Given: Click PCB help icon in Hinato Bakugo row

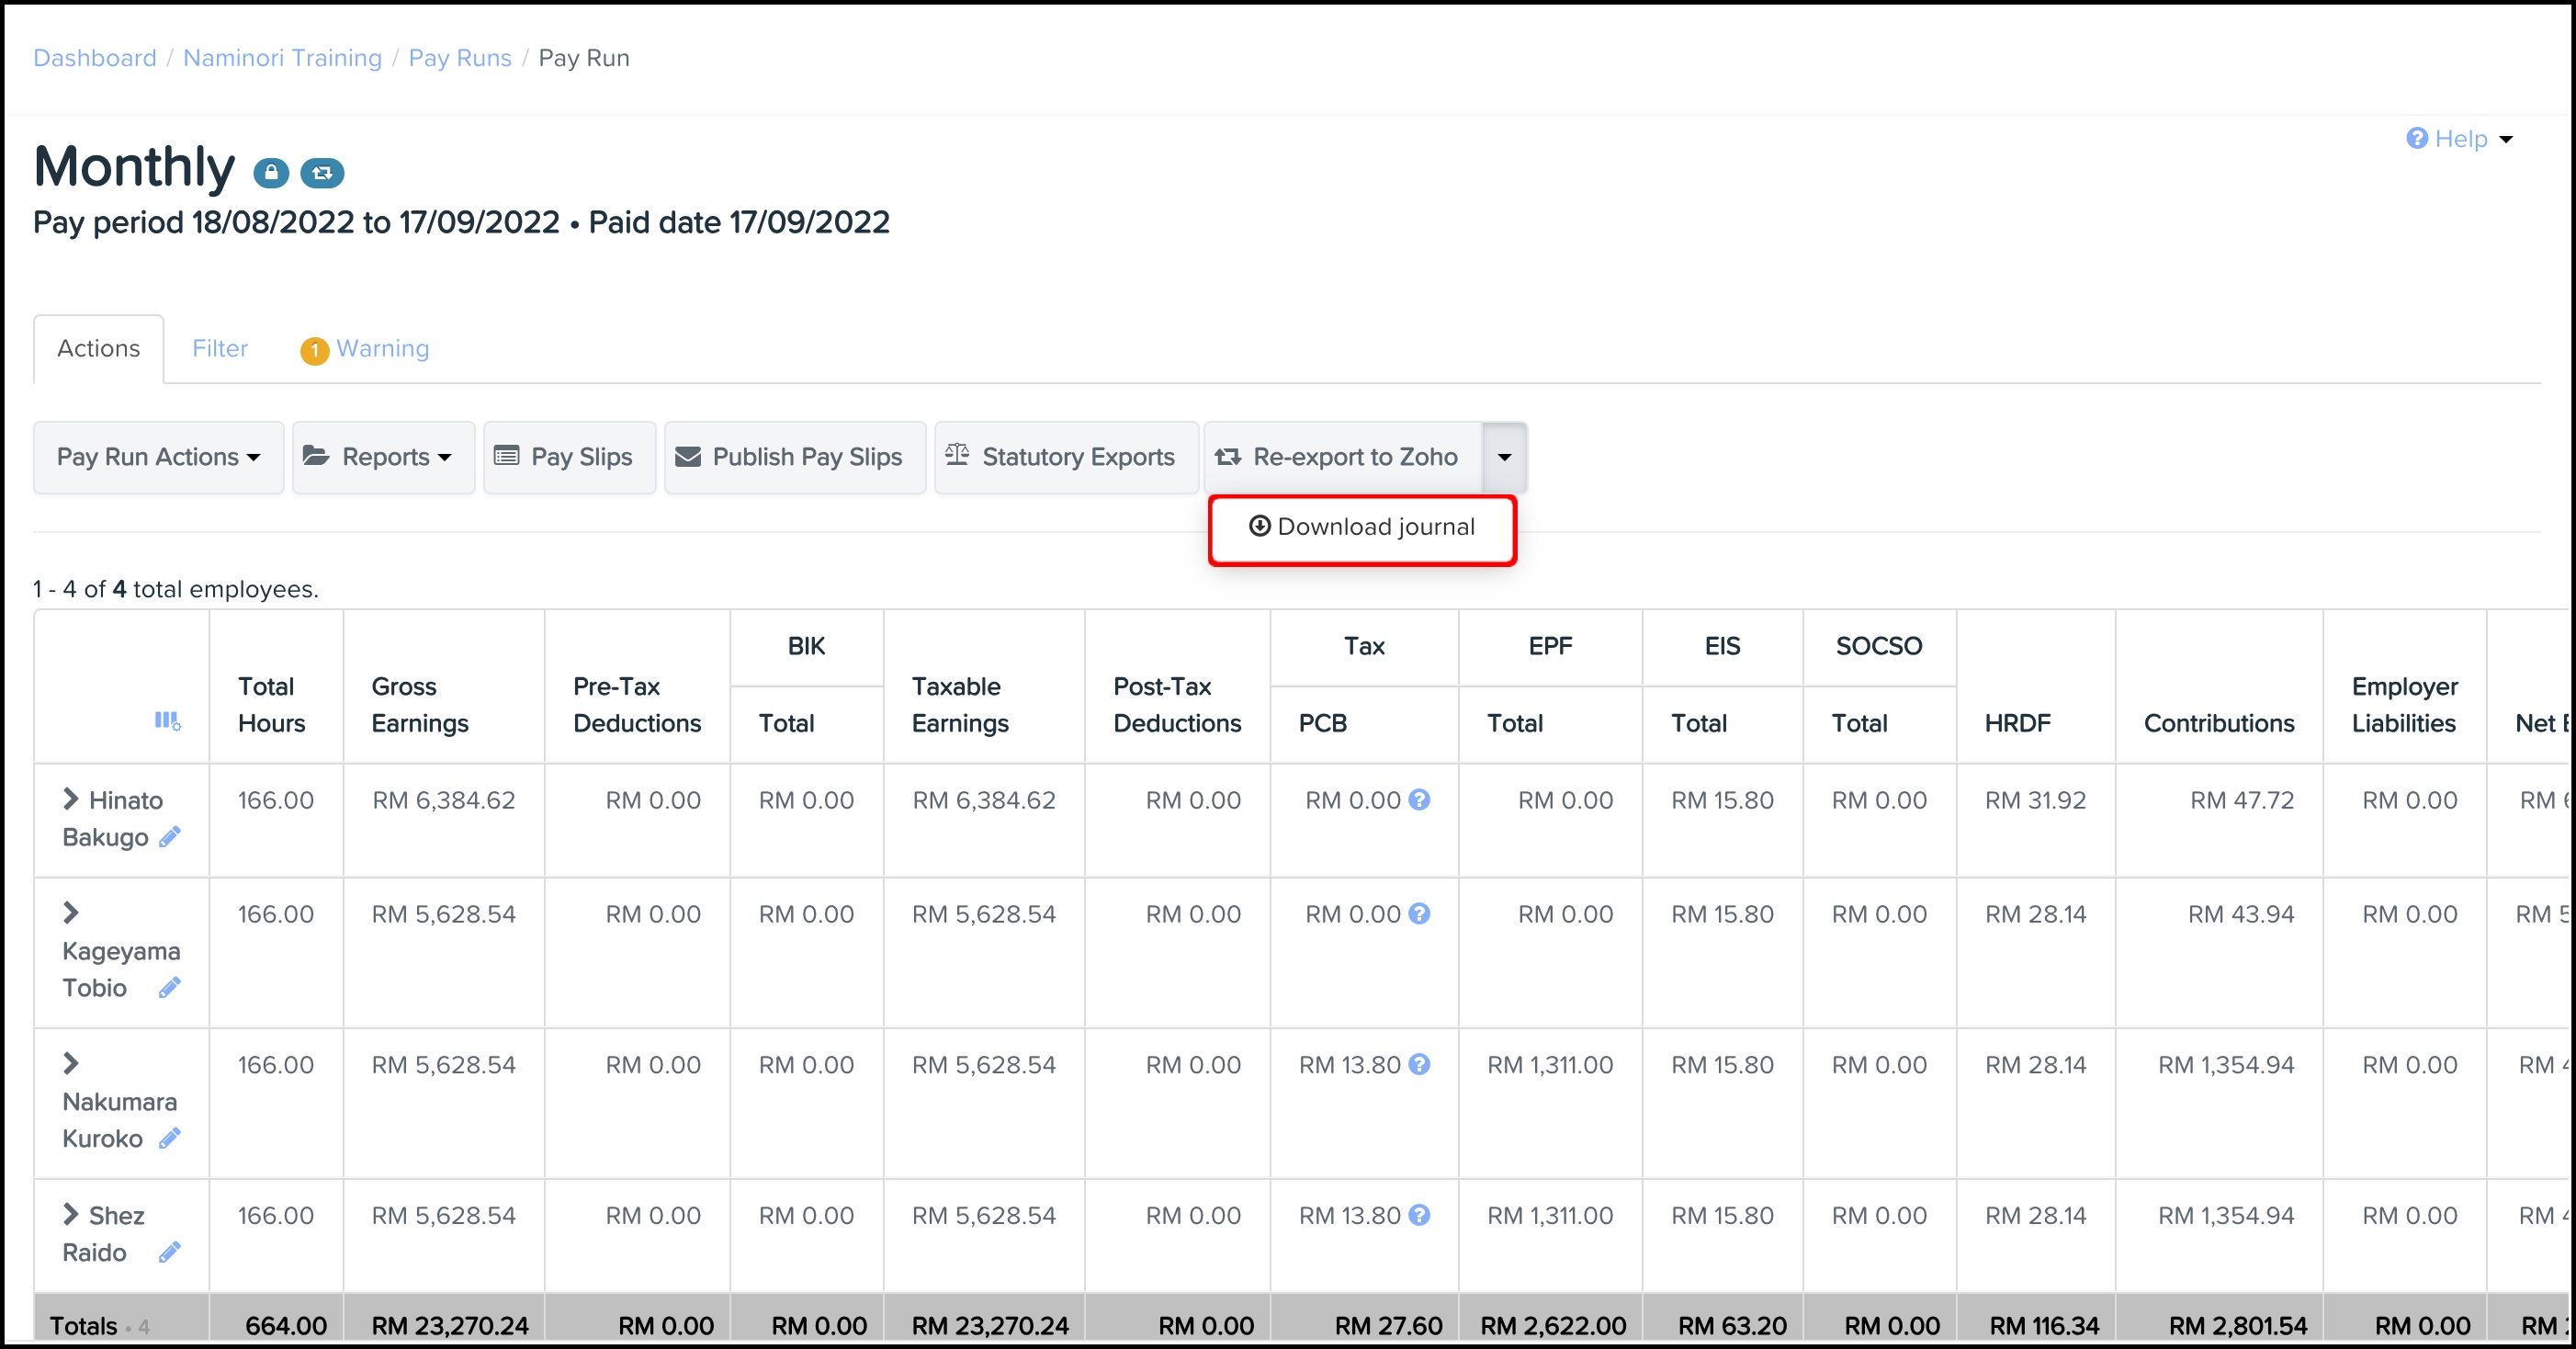Looking at the screenshot, I should (1419, 800).
